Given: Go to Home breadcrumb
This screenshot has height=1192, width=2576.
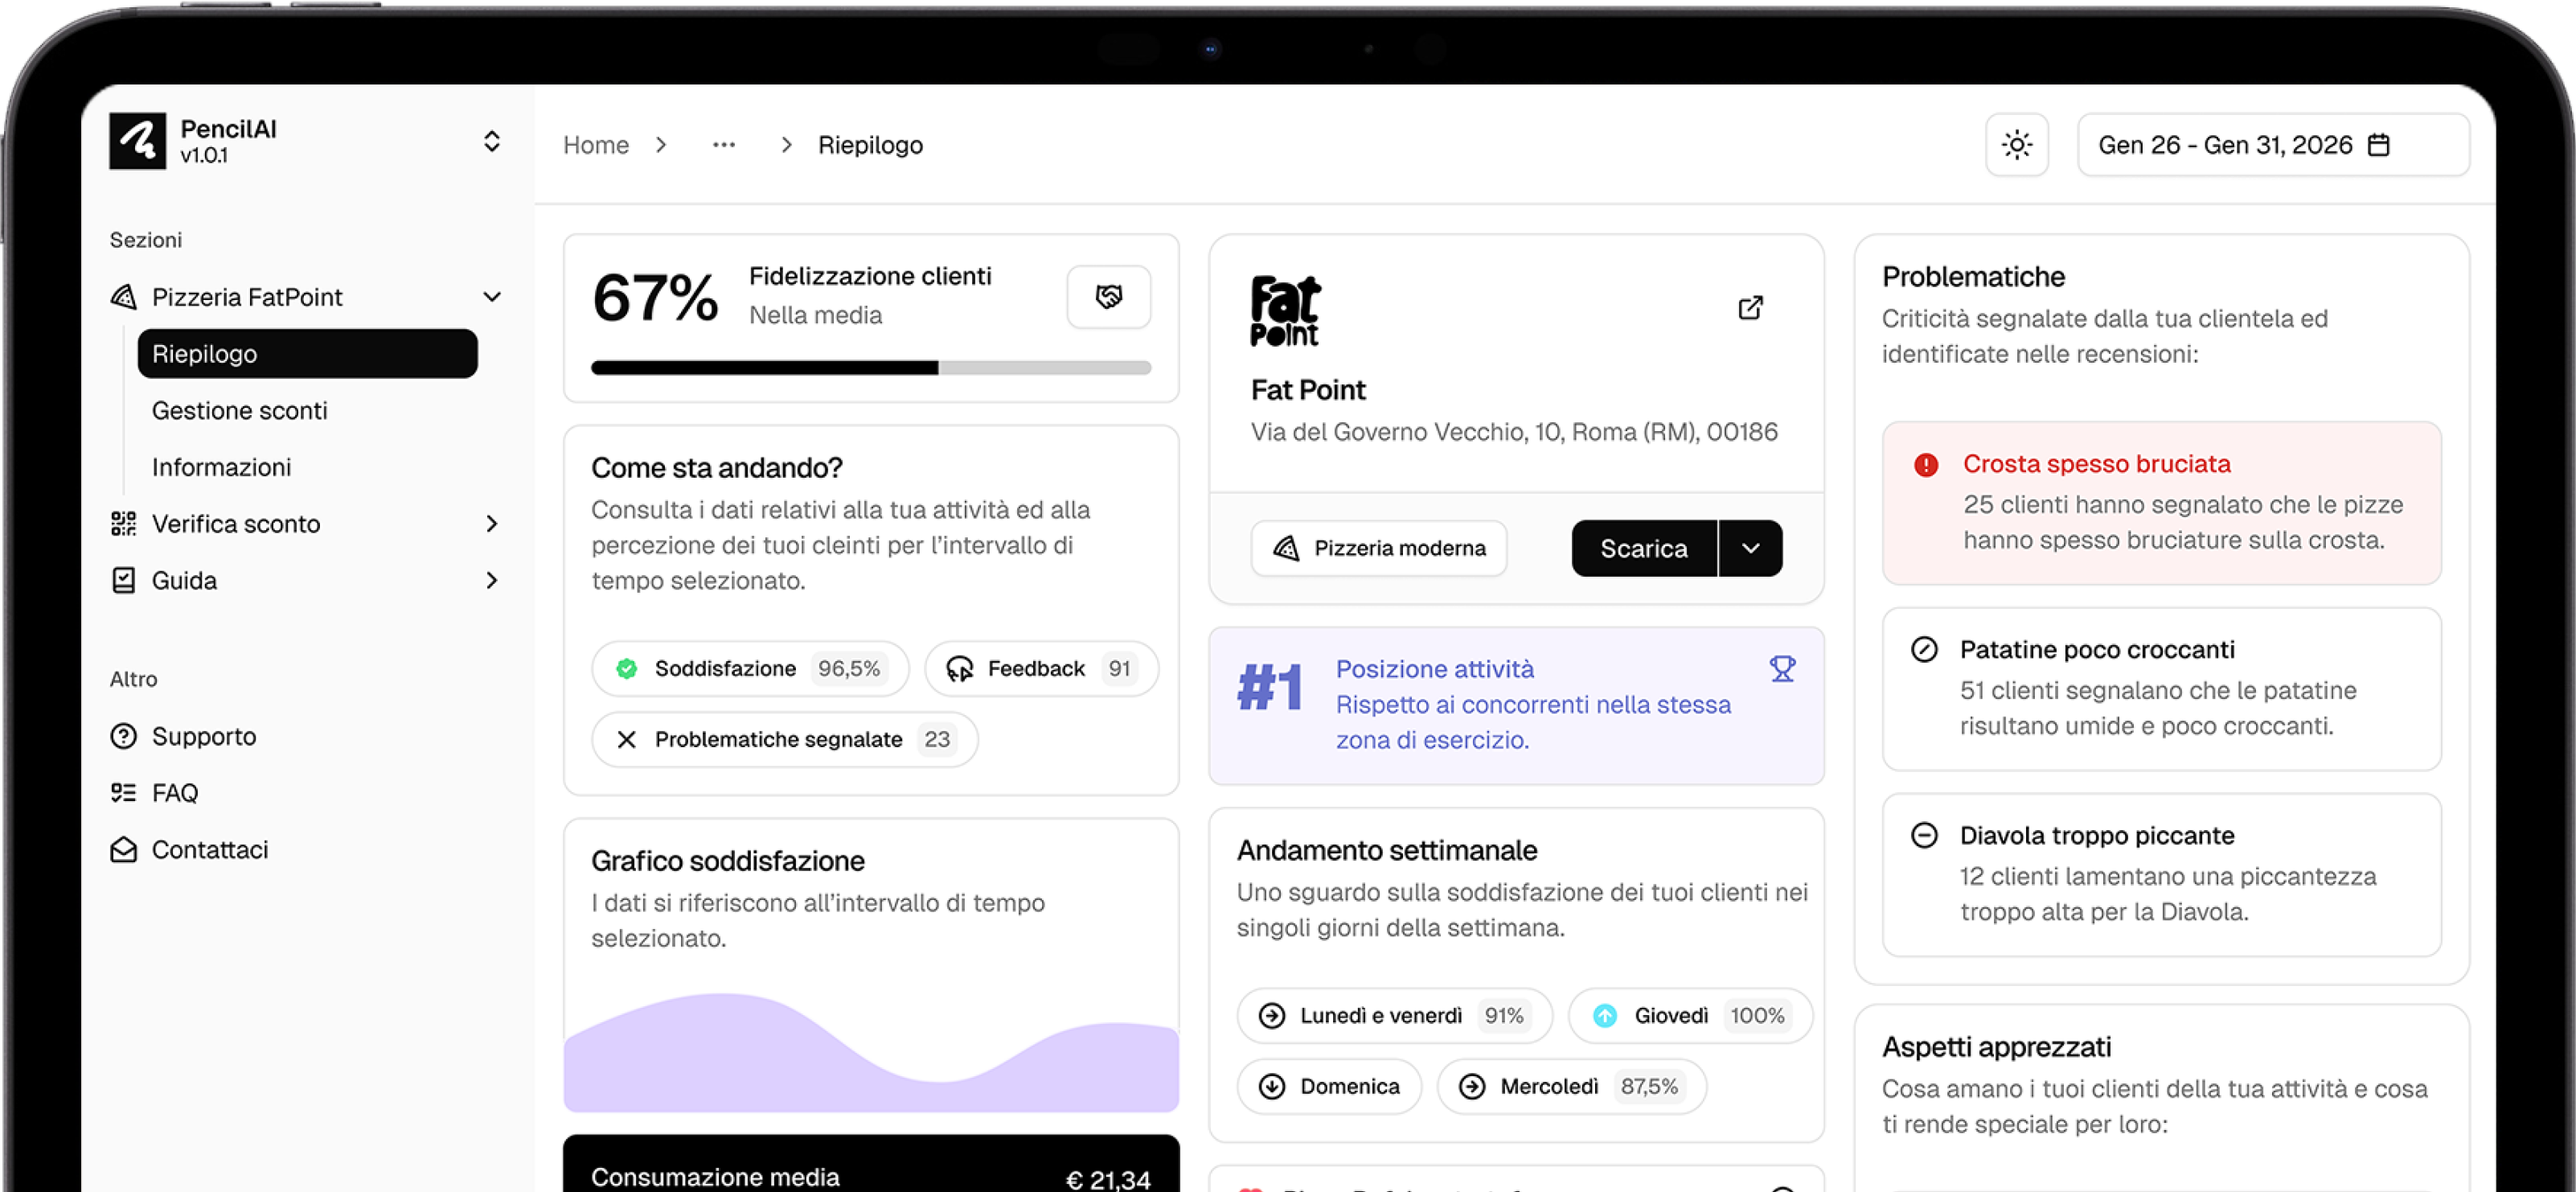Looking at the screenshot, I should tap(596, 145).
